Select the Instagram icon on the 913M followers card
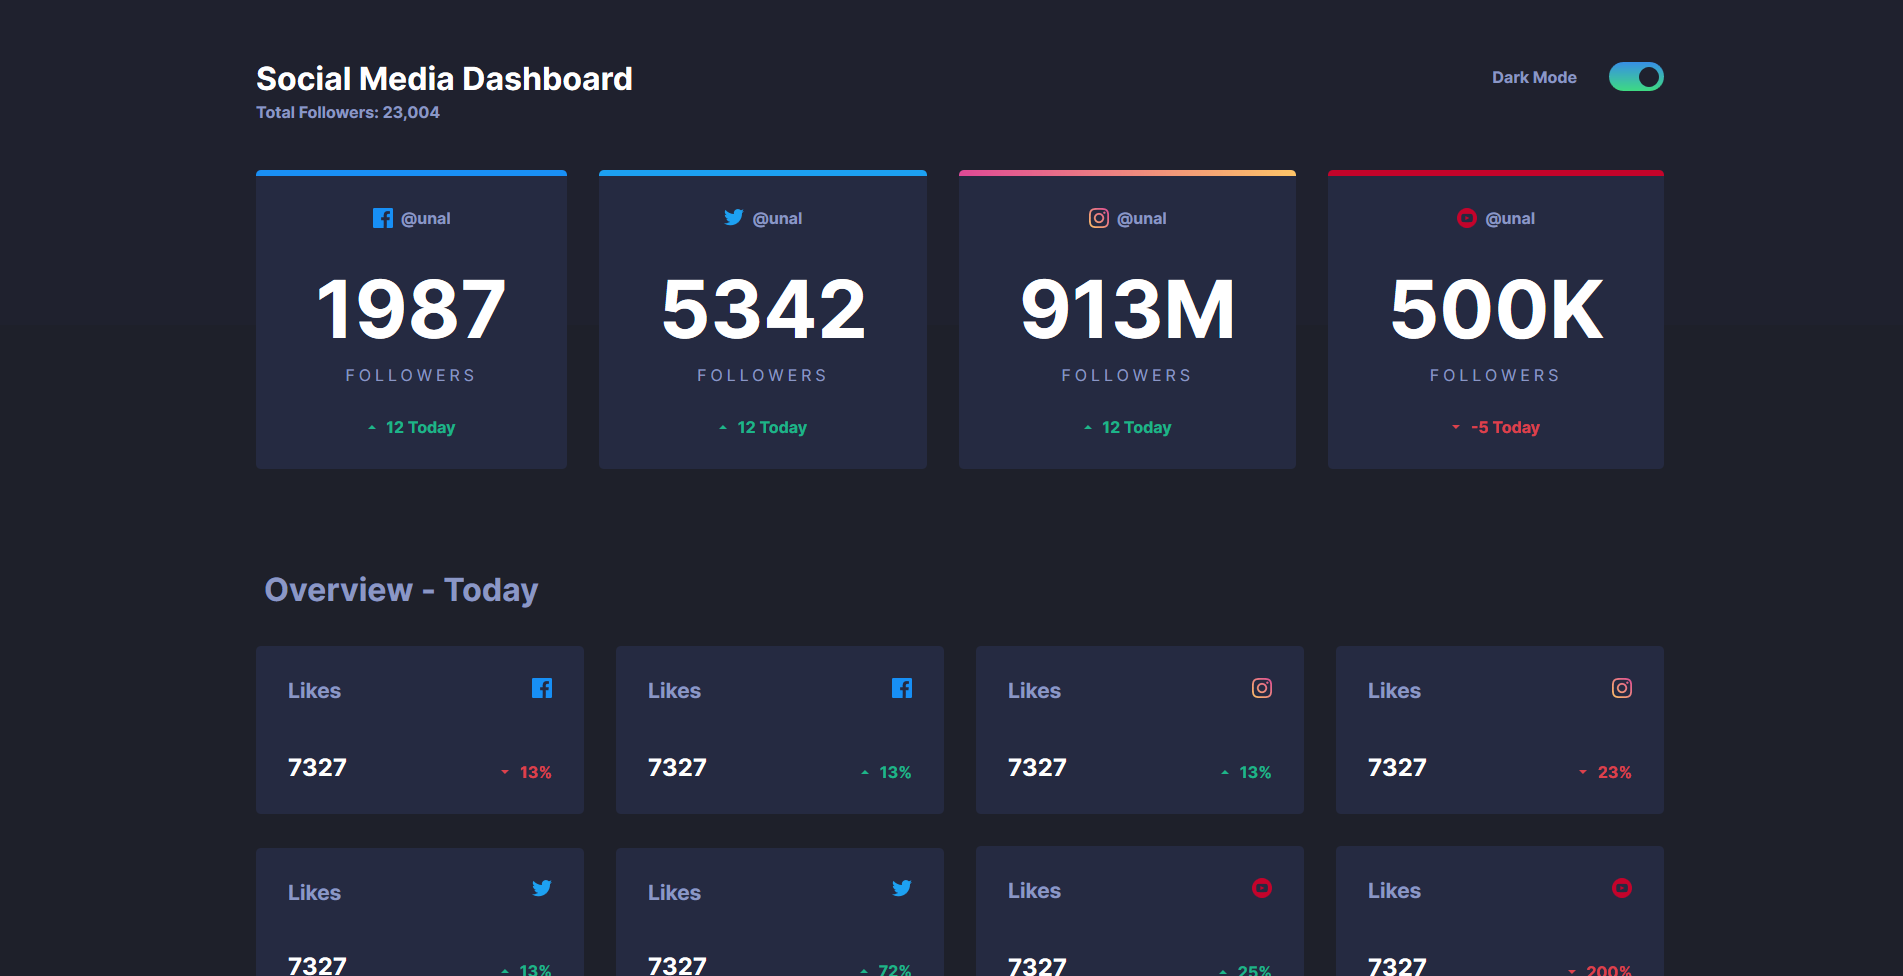 [1098, 217]
